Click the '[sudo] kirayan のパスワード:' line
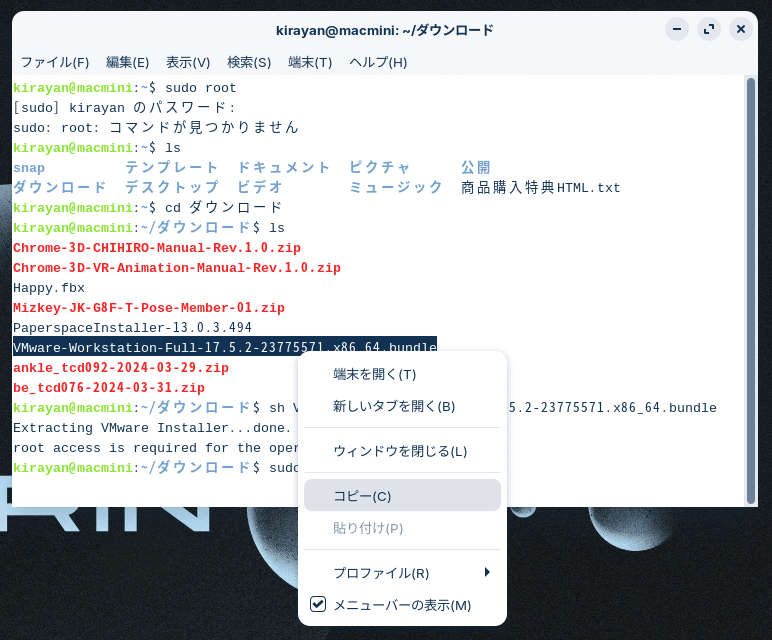772x640 pixels. (x=124, y=107)
